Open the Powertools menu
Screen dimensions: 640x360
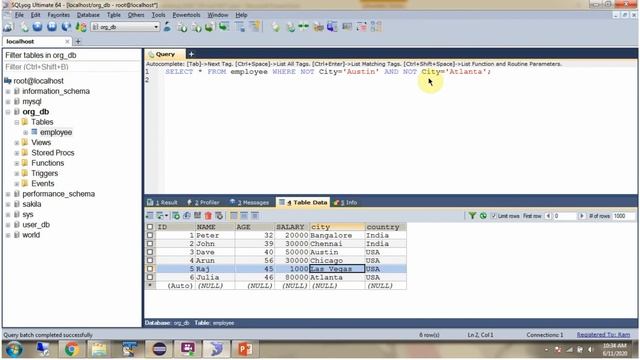(x=186, y=15)
